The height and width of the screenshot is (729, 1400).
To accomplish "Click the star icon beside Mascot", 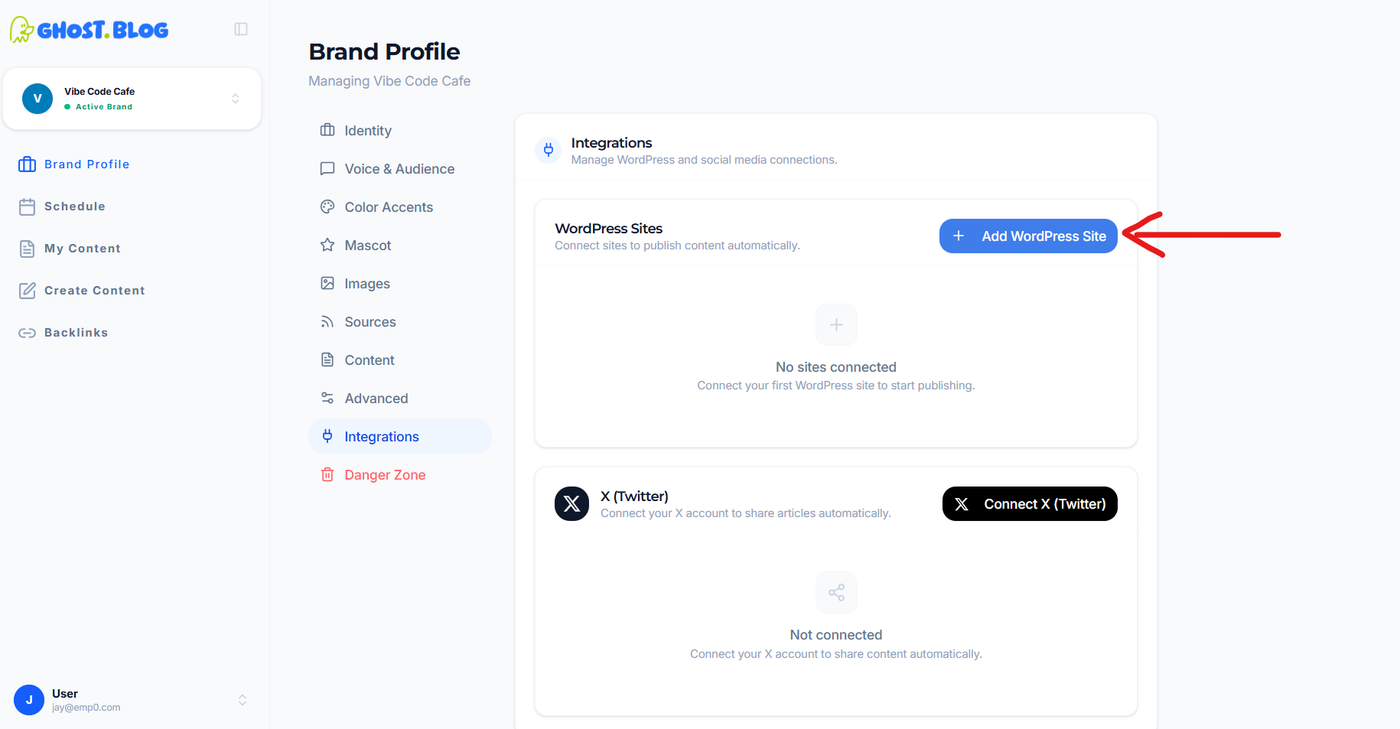I will coord(327,245).
